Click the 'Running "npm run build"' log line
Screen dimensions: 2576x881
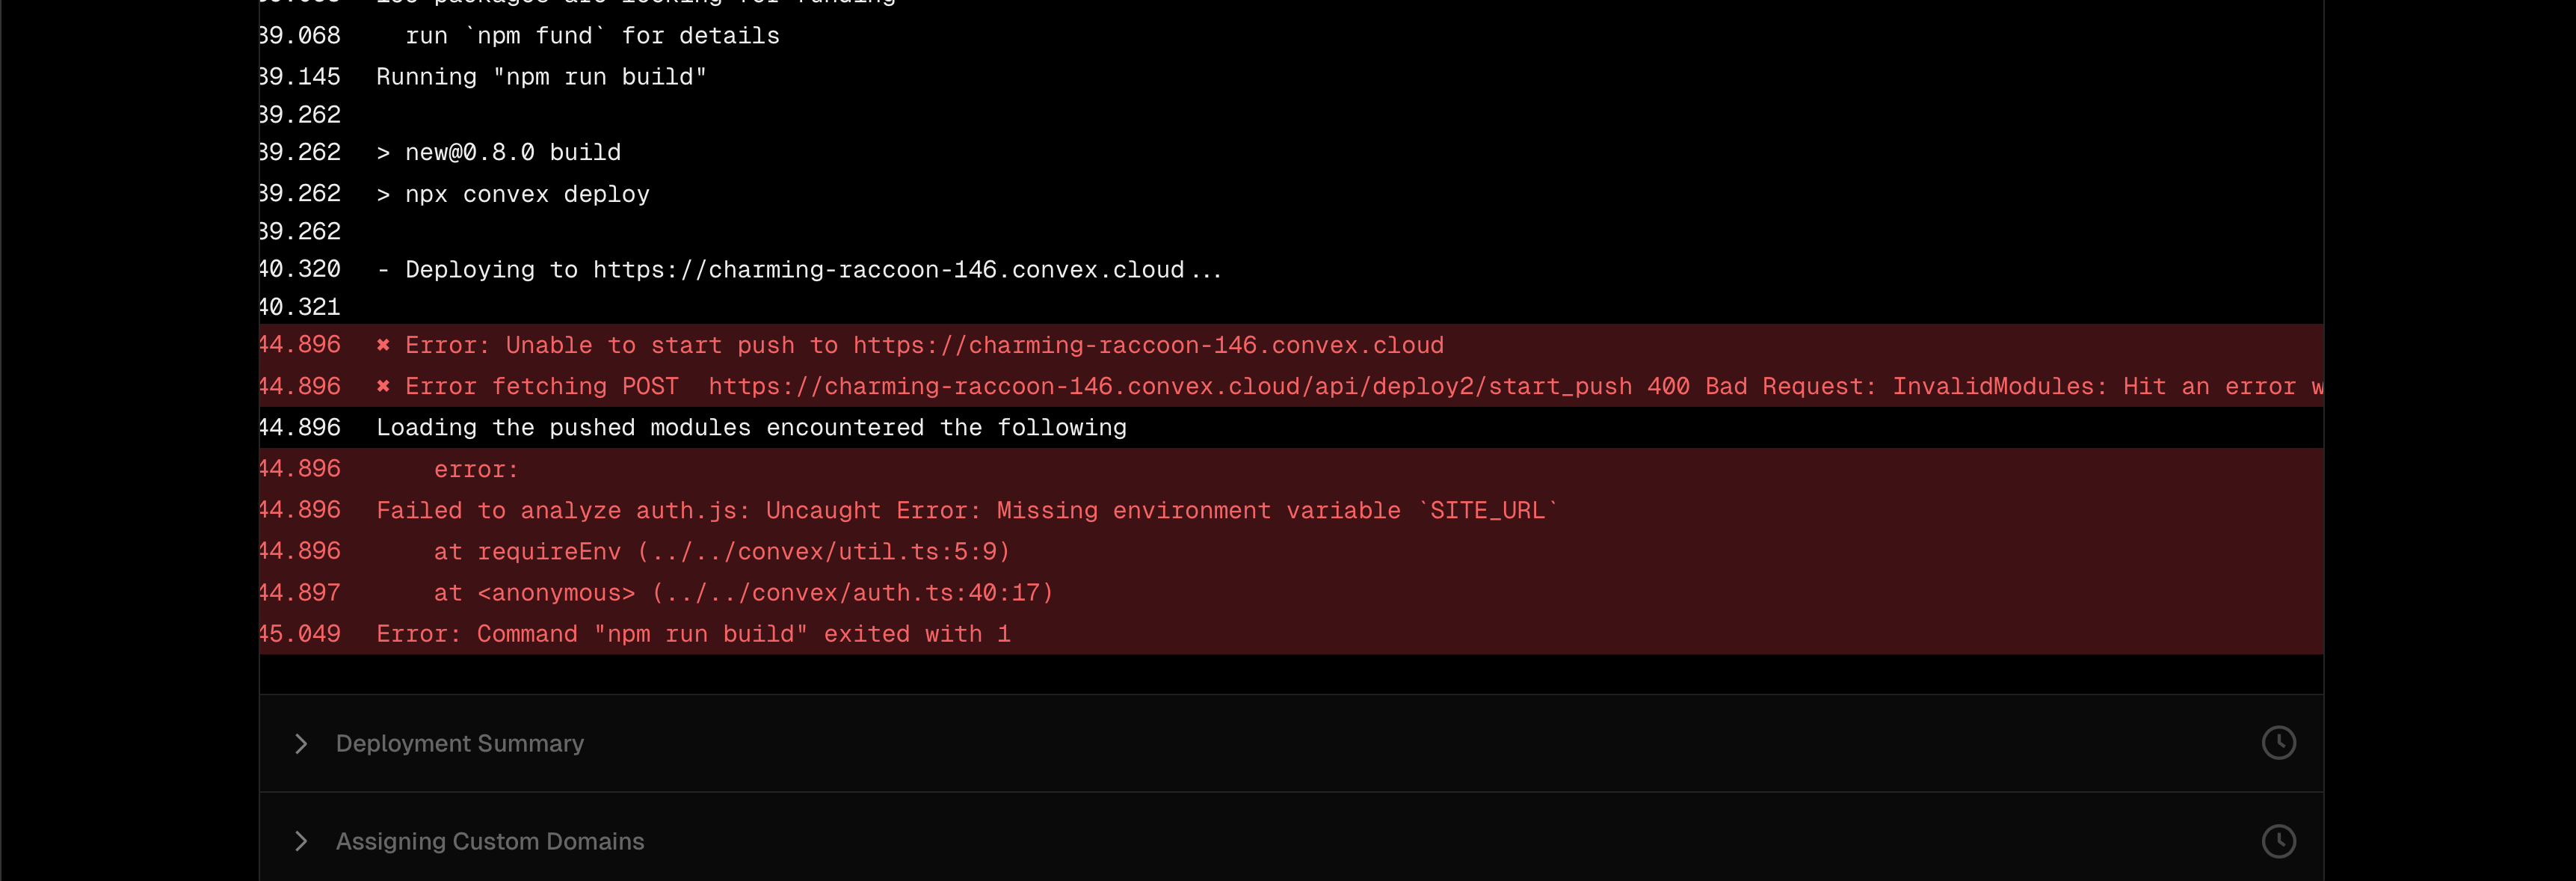1290,77
